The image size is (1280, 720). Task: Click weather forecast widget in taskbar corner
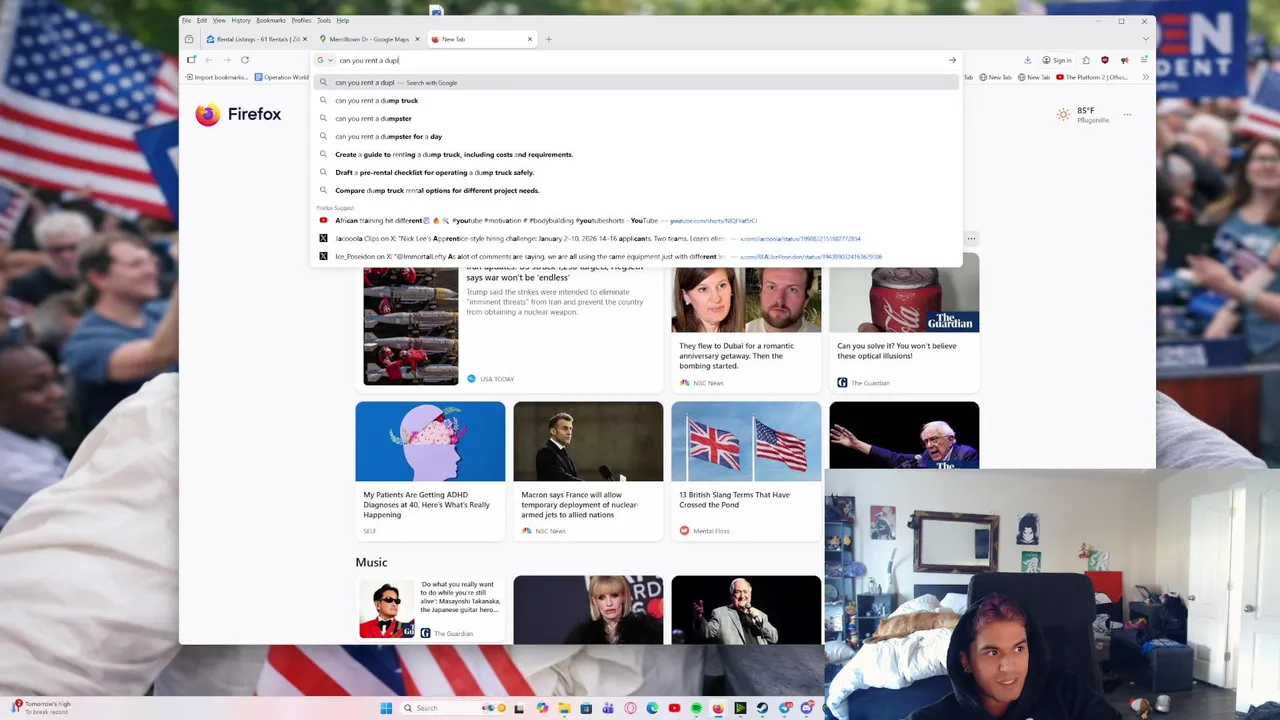(40, 707)
